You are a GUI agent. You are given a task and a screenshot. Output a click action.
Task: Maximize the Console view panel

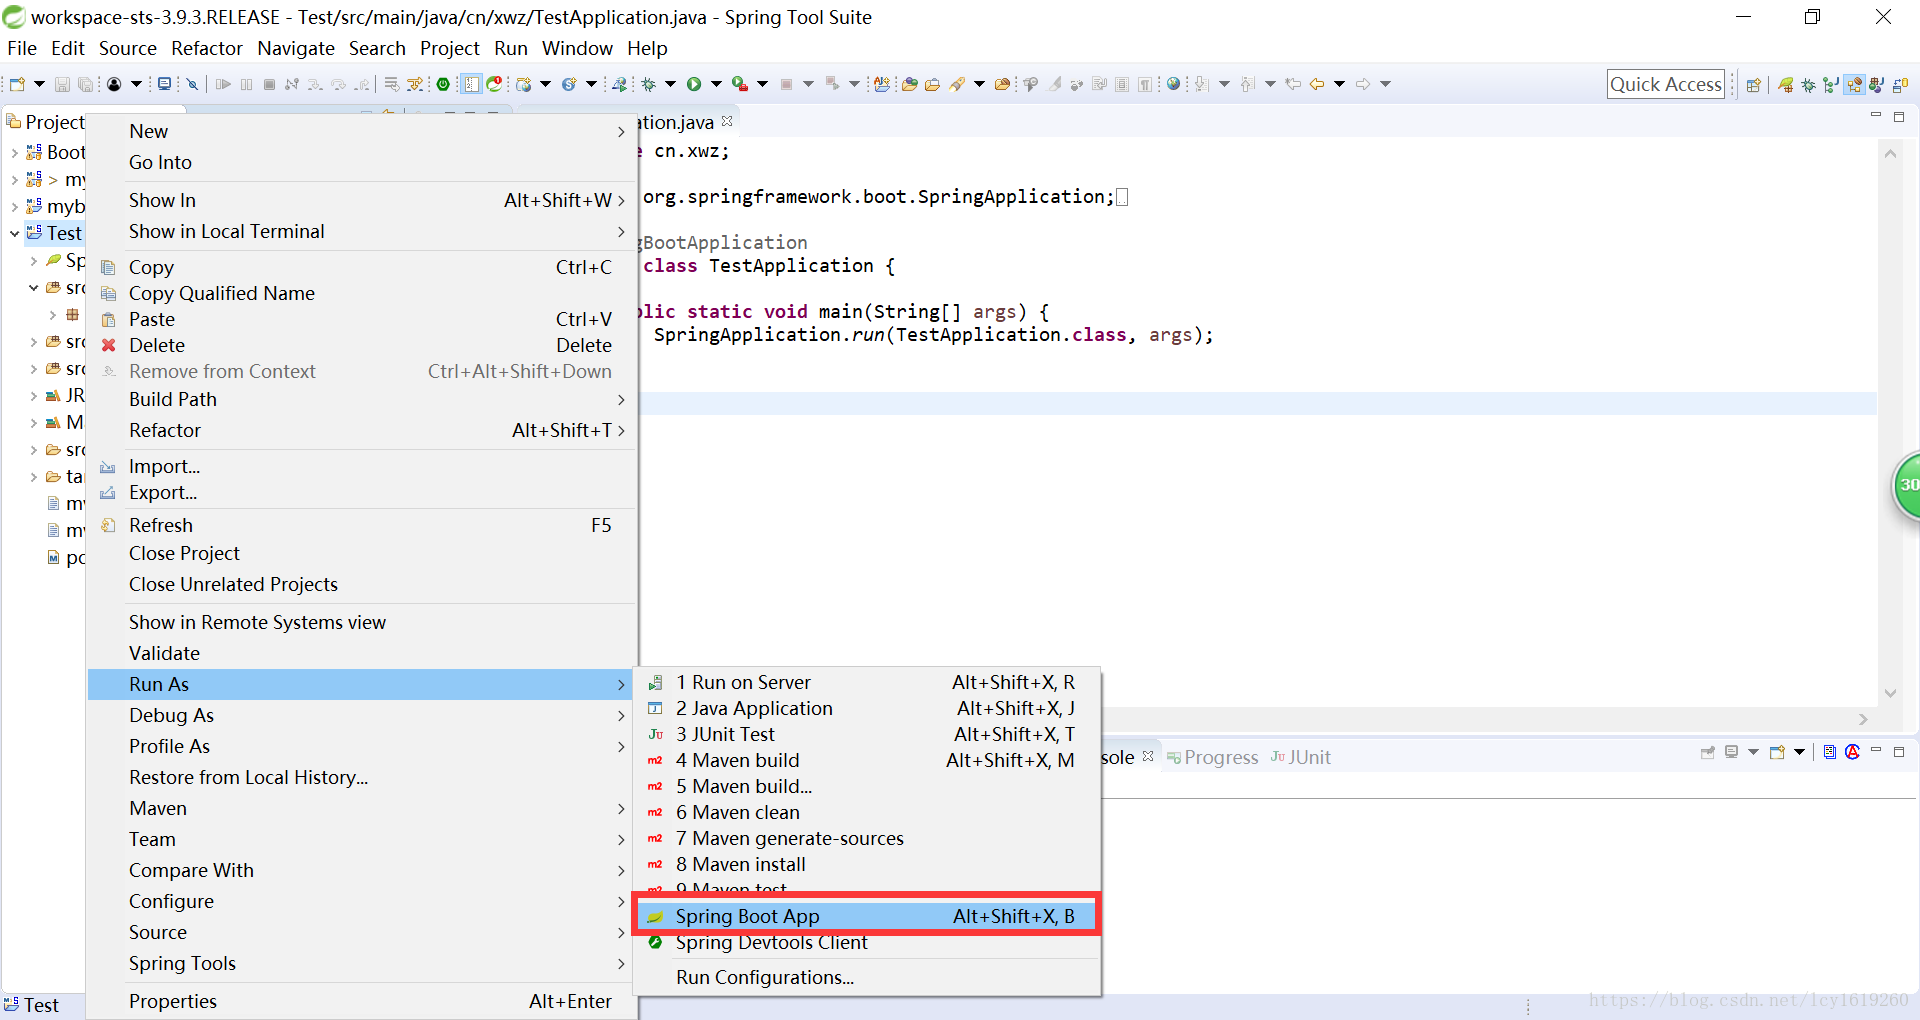pyautogui.click(x=1899, y=751)
